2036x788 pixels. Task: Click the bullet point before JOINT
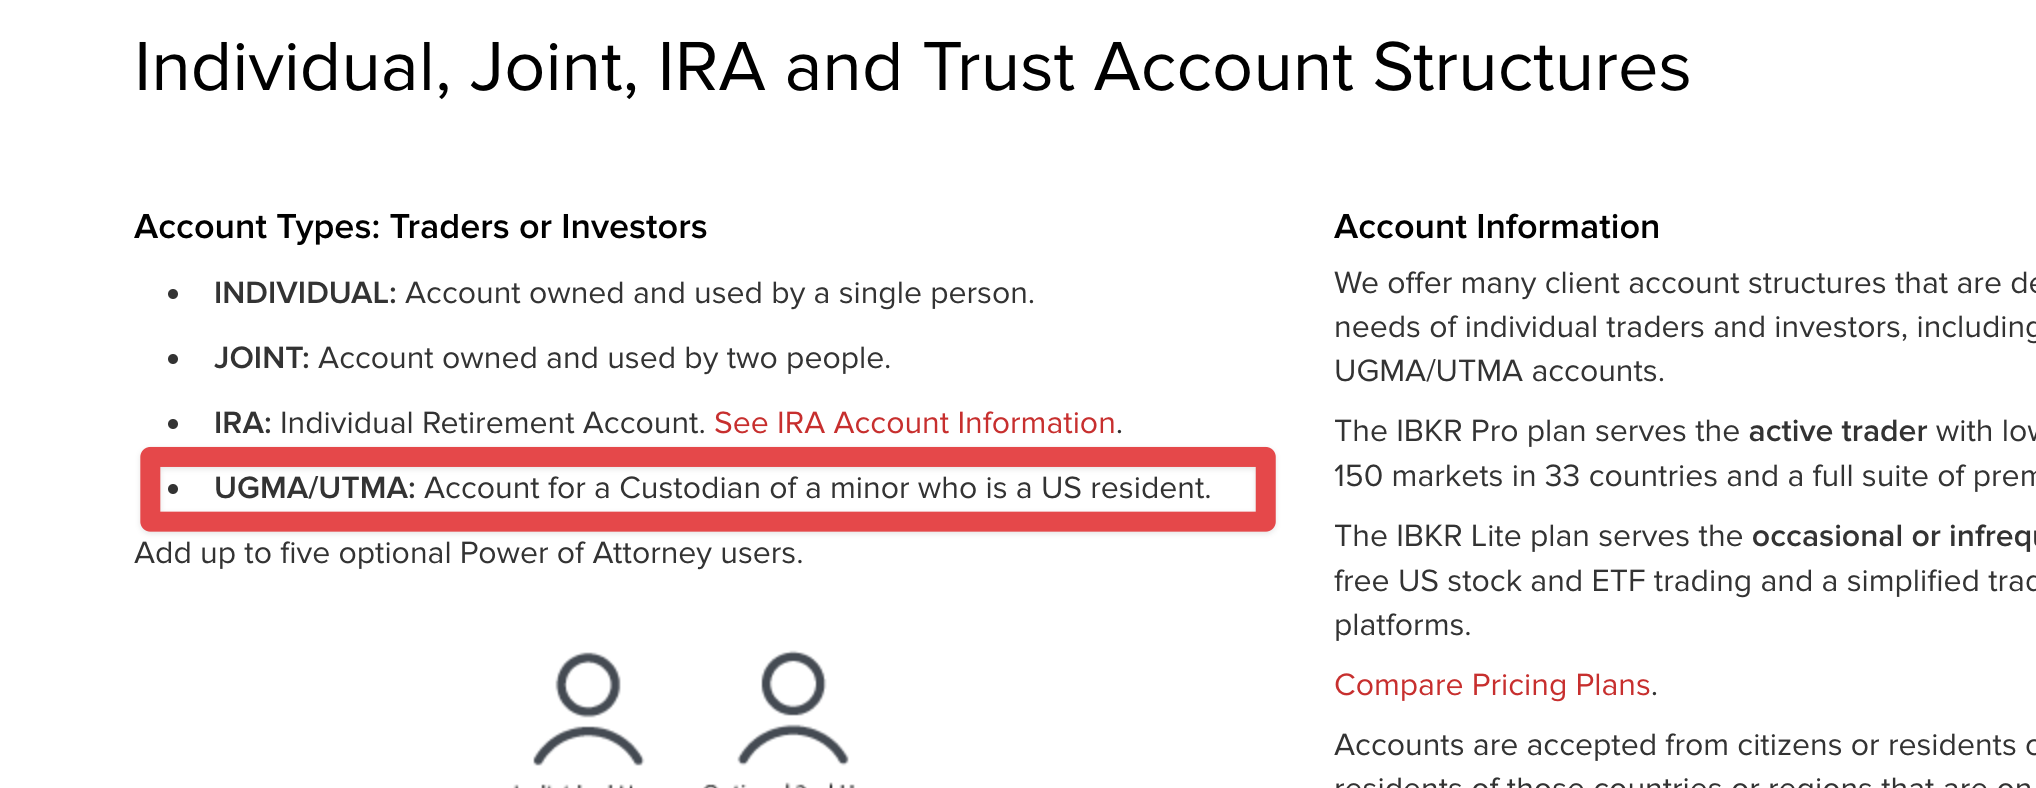coord(174,359)
